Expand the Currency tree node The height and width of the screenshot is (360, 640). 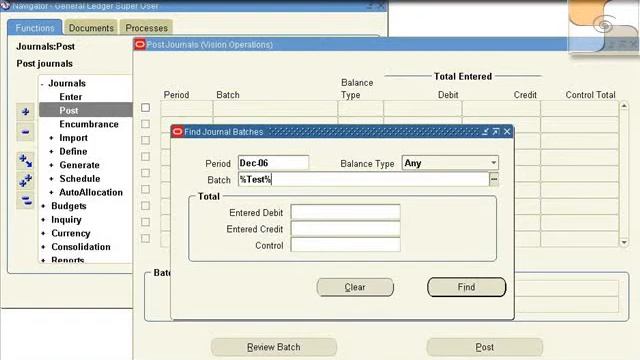point(43,233)
